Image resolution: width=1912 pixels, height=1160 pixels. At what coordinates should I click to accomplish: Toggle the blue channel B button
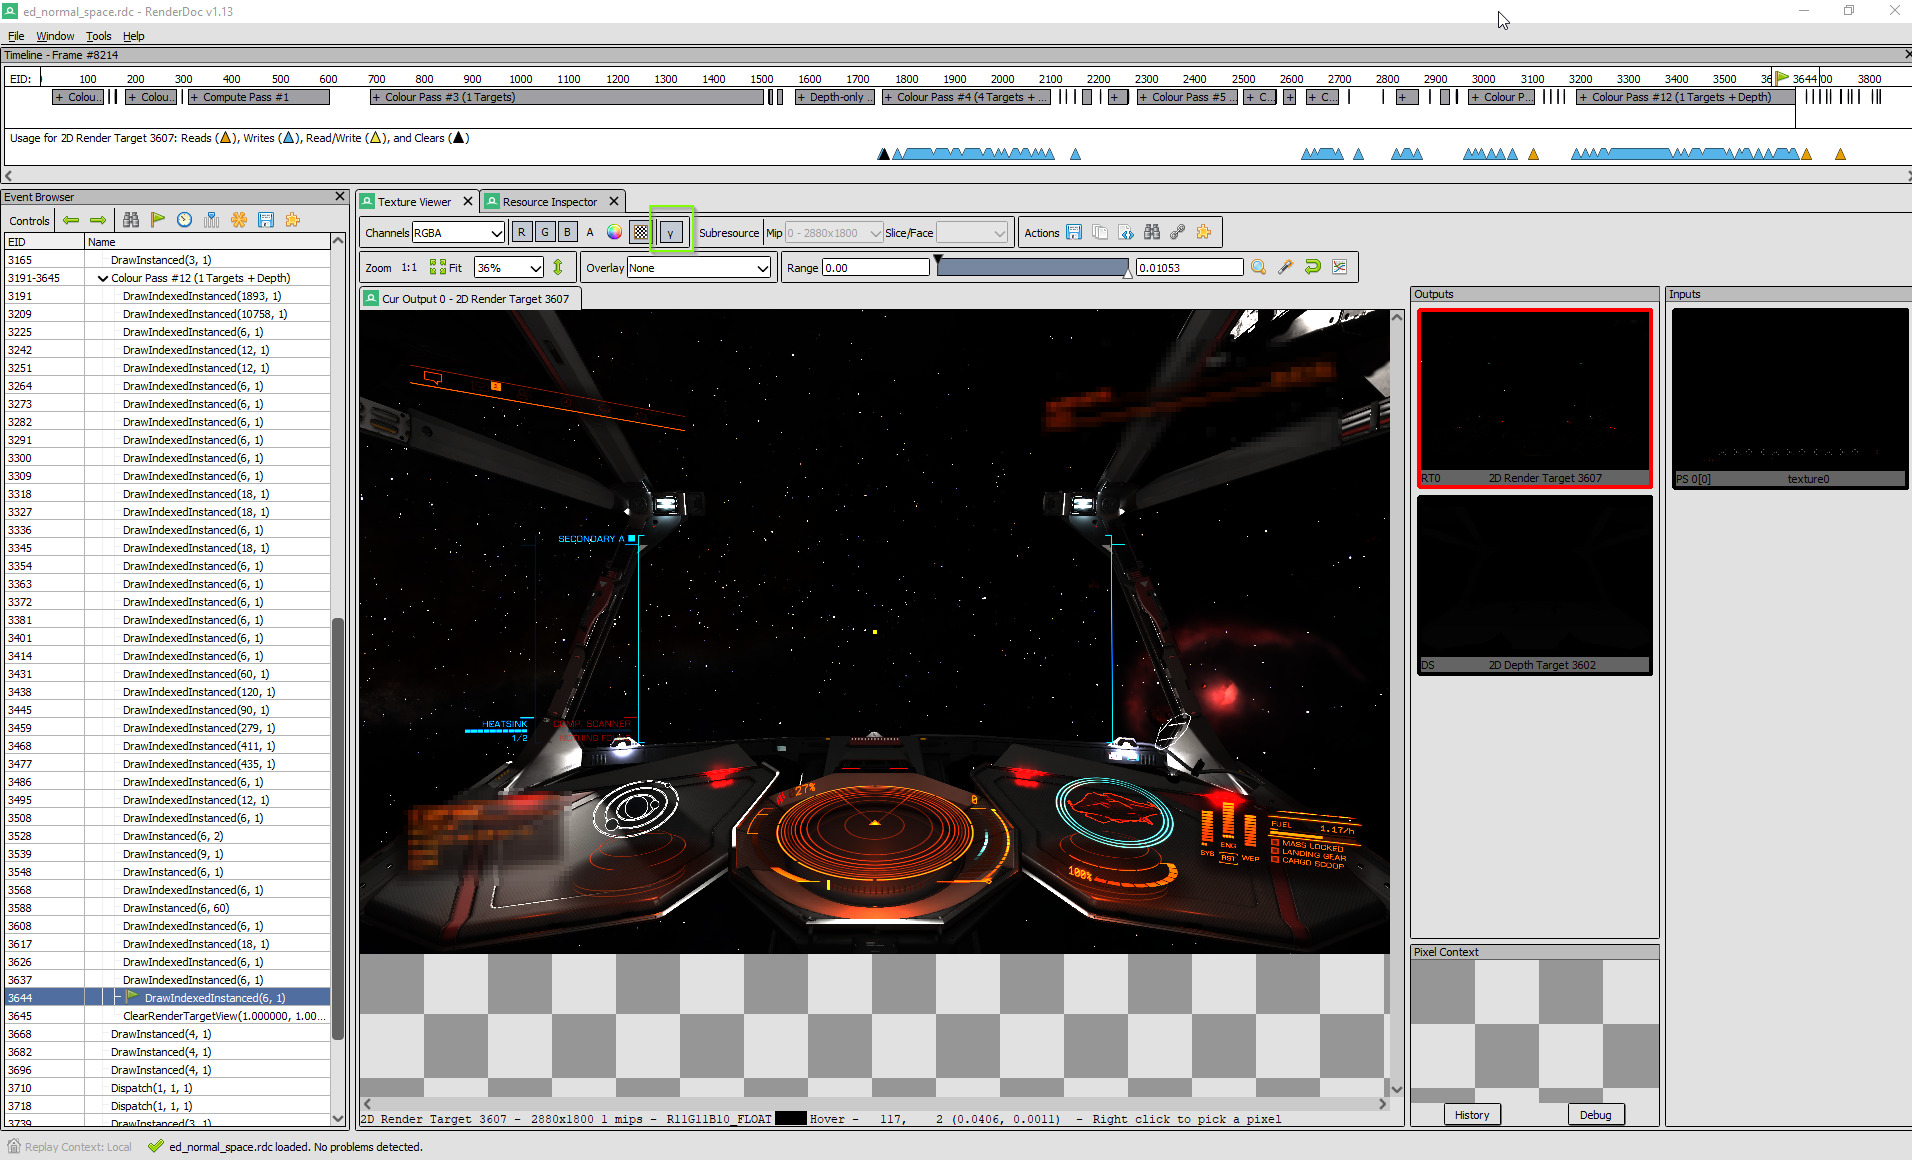pos(568,232)
